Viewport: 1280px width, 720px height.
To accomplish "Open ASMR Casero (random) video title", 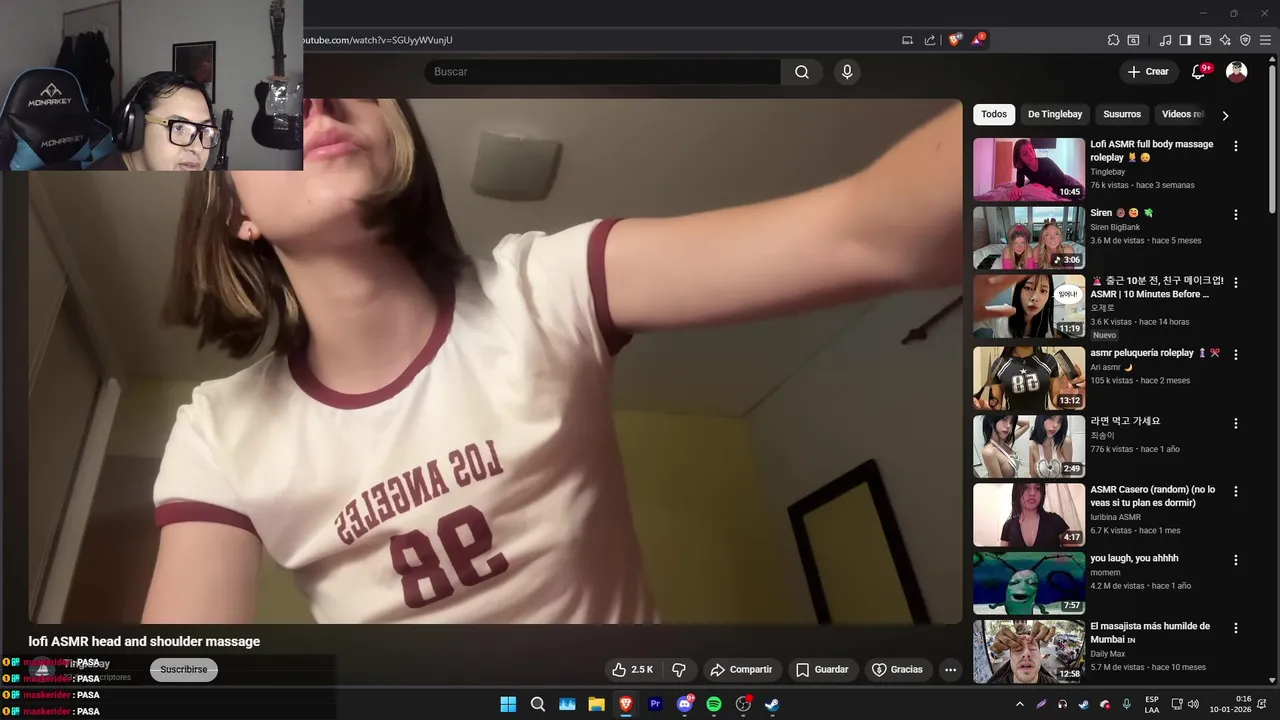I will pyautogui.click(x=1152, y=496).
